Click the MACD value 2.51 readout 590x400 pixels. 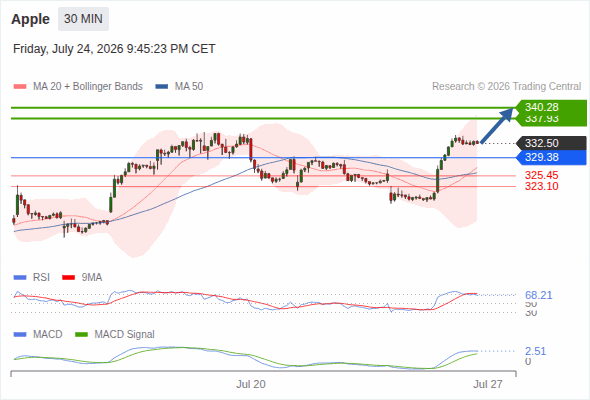click(535, 351)
